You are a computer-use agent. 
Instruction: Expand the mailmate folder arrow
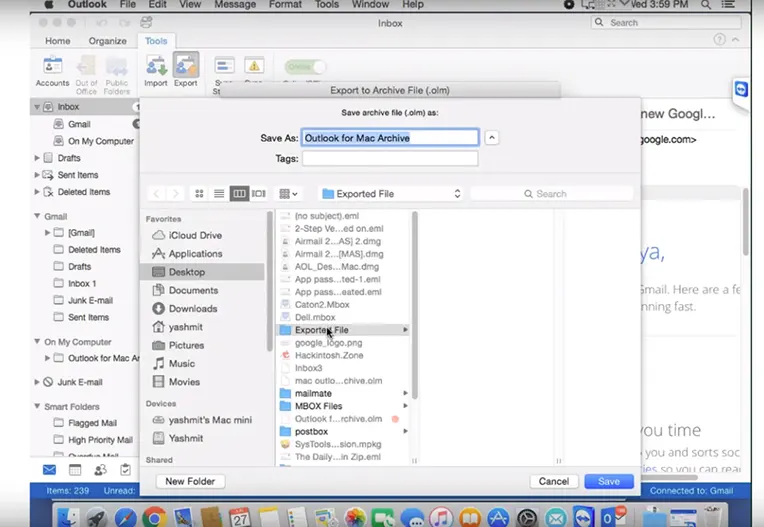[405, 393]
